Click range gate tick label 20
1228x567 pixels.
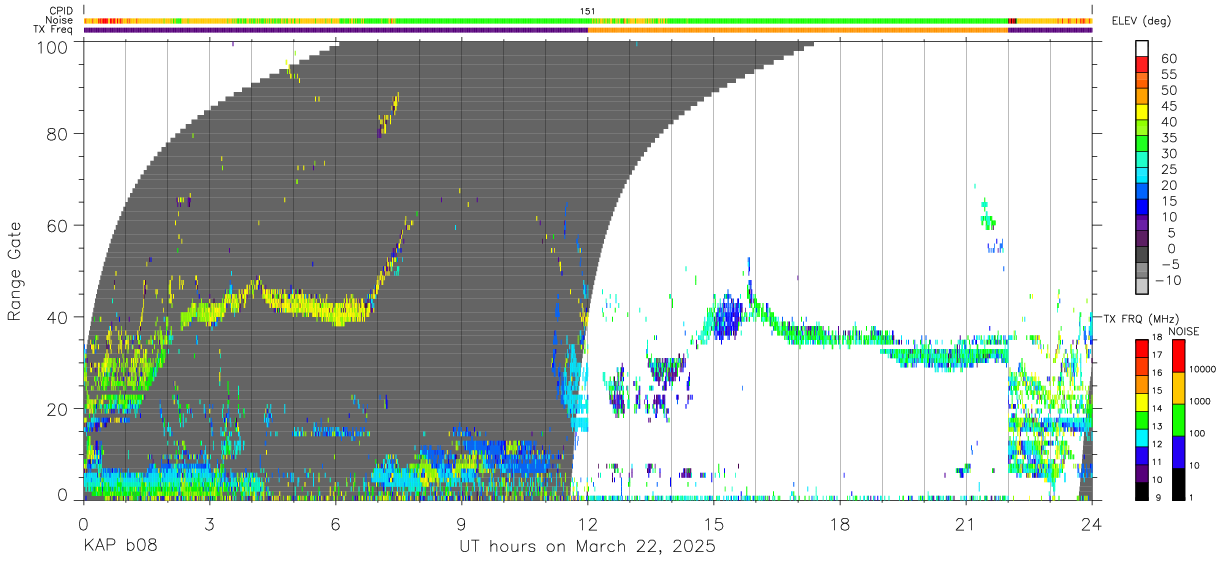60,409
